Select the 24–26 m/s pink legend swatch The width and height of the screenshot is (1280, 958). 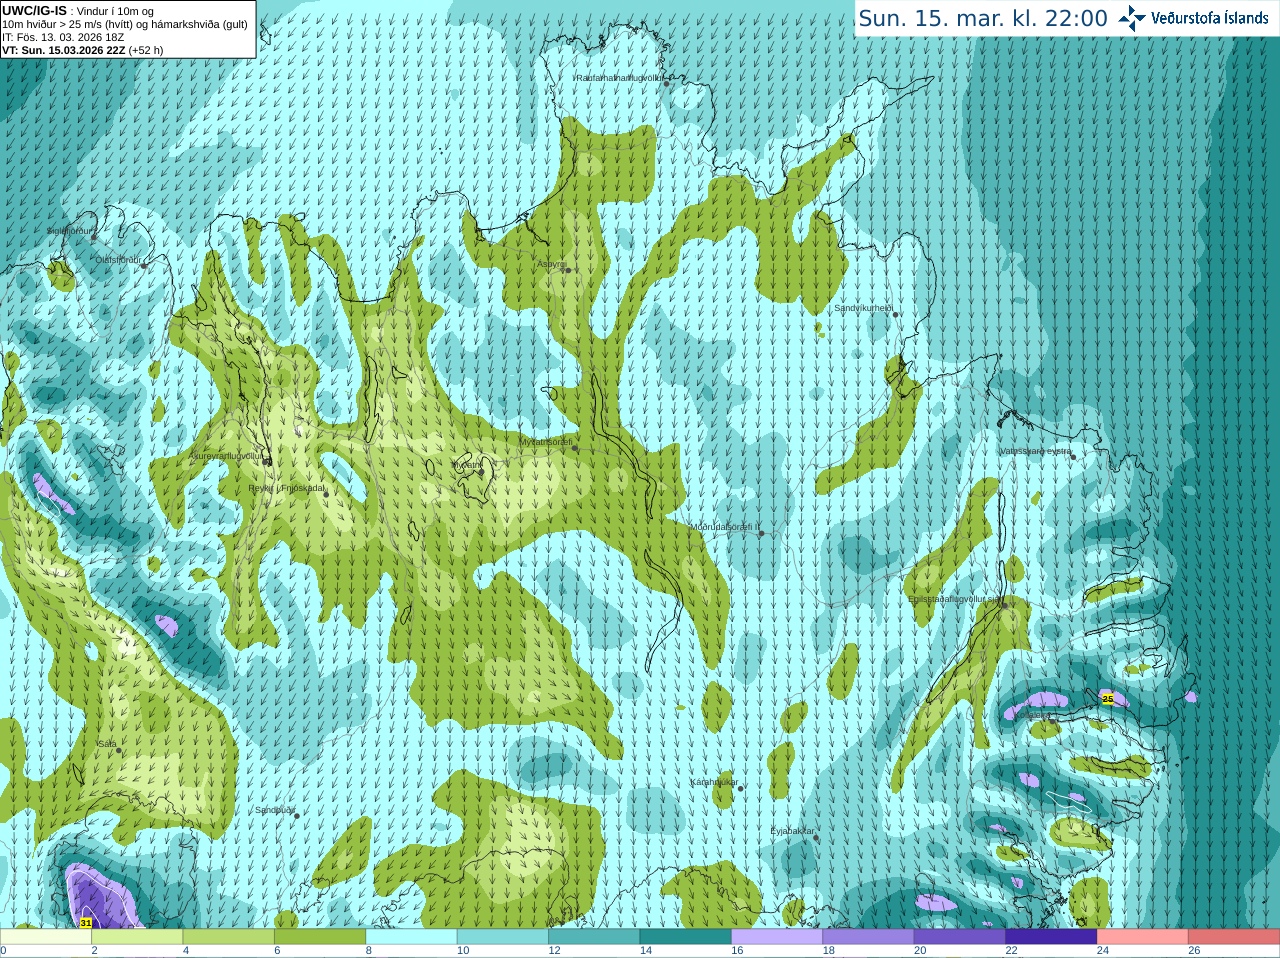[1143, 937]
